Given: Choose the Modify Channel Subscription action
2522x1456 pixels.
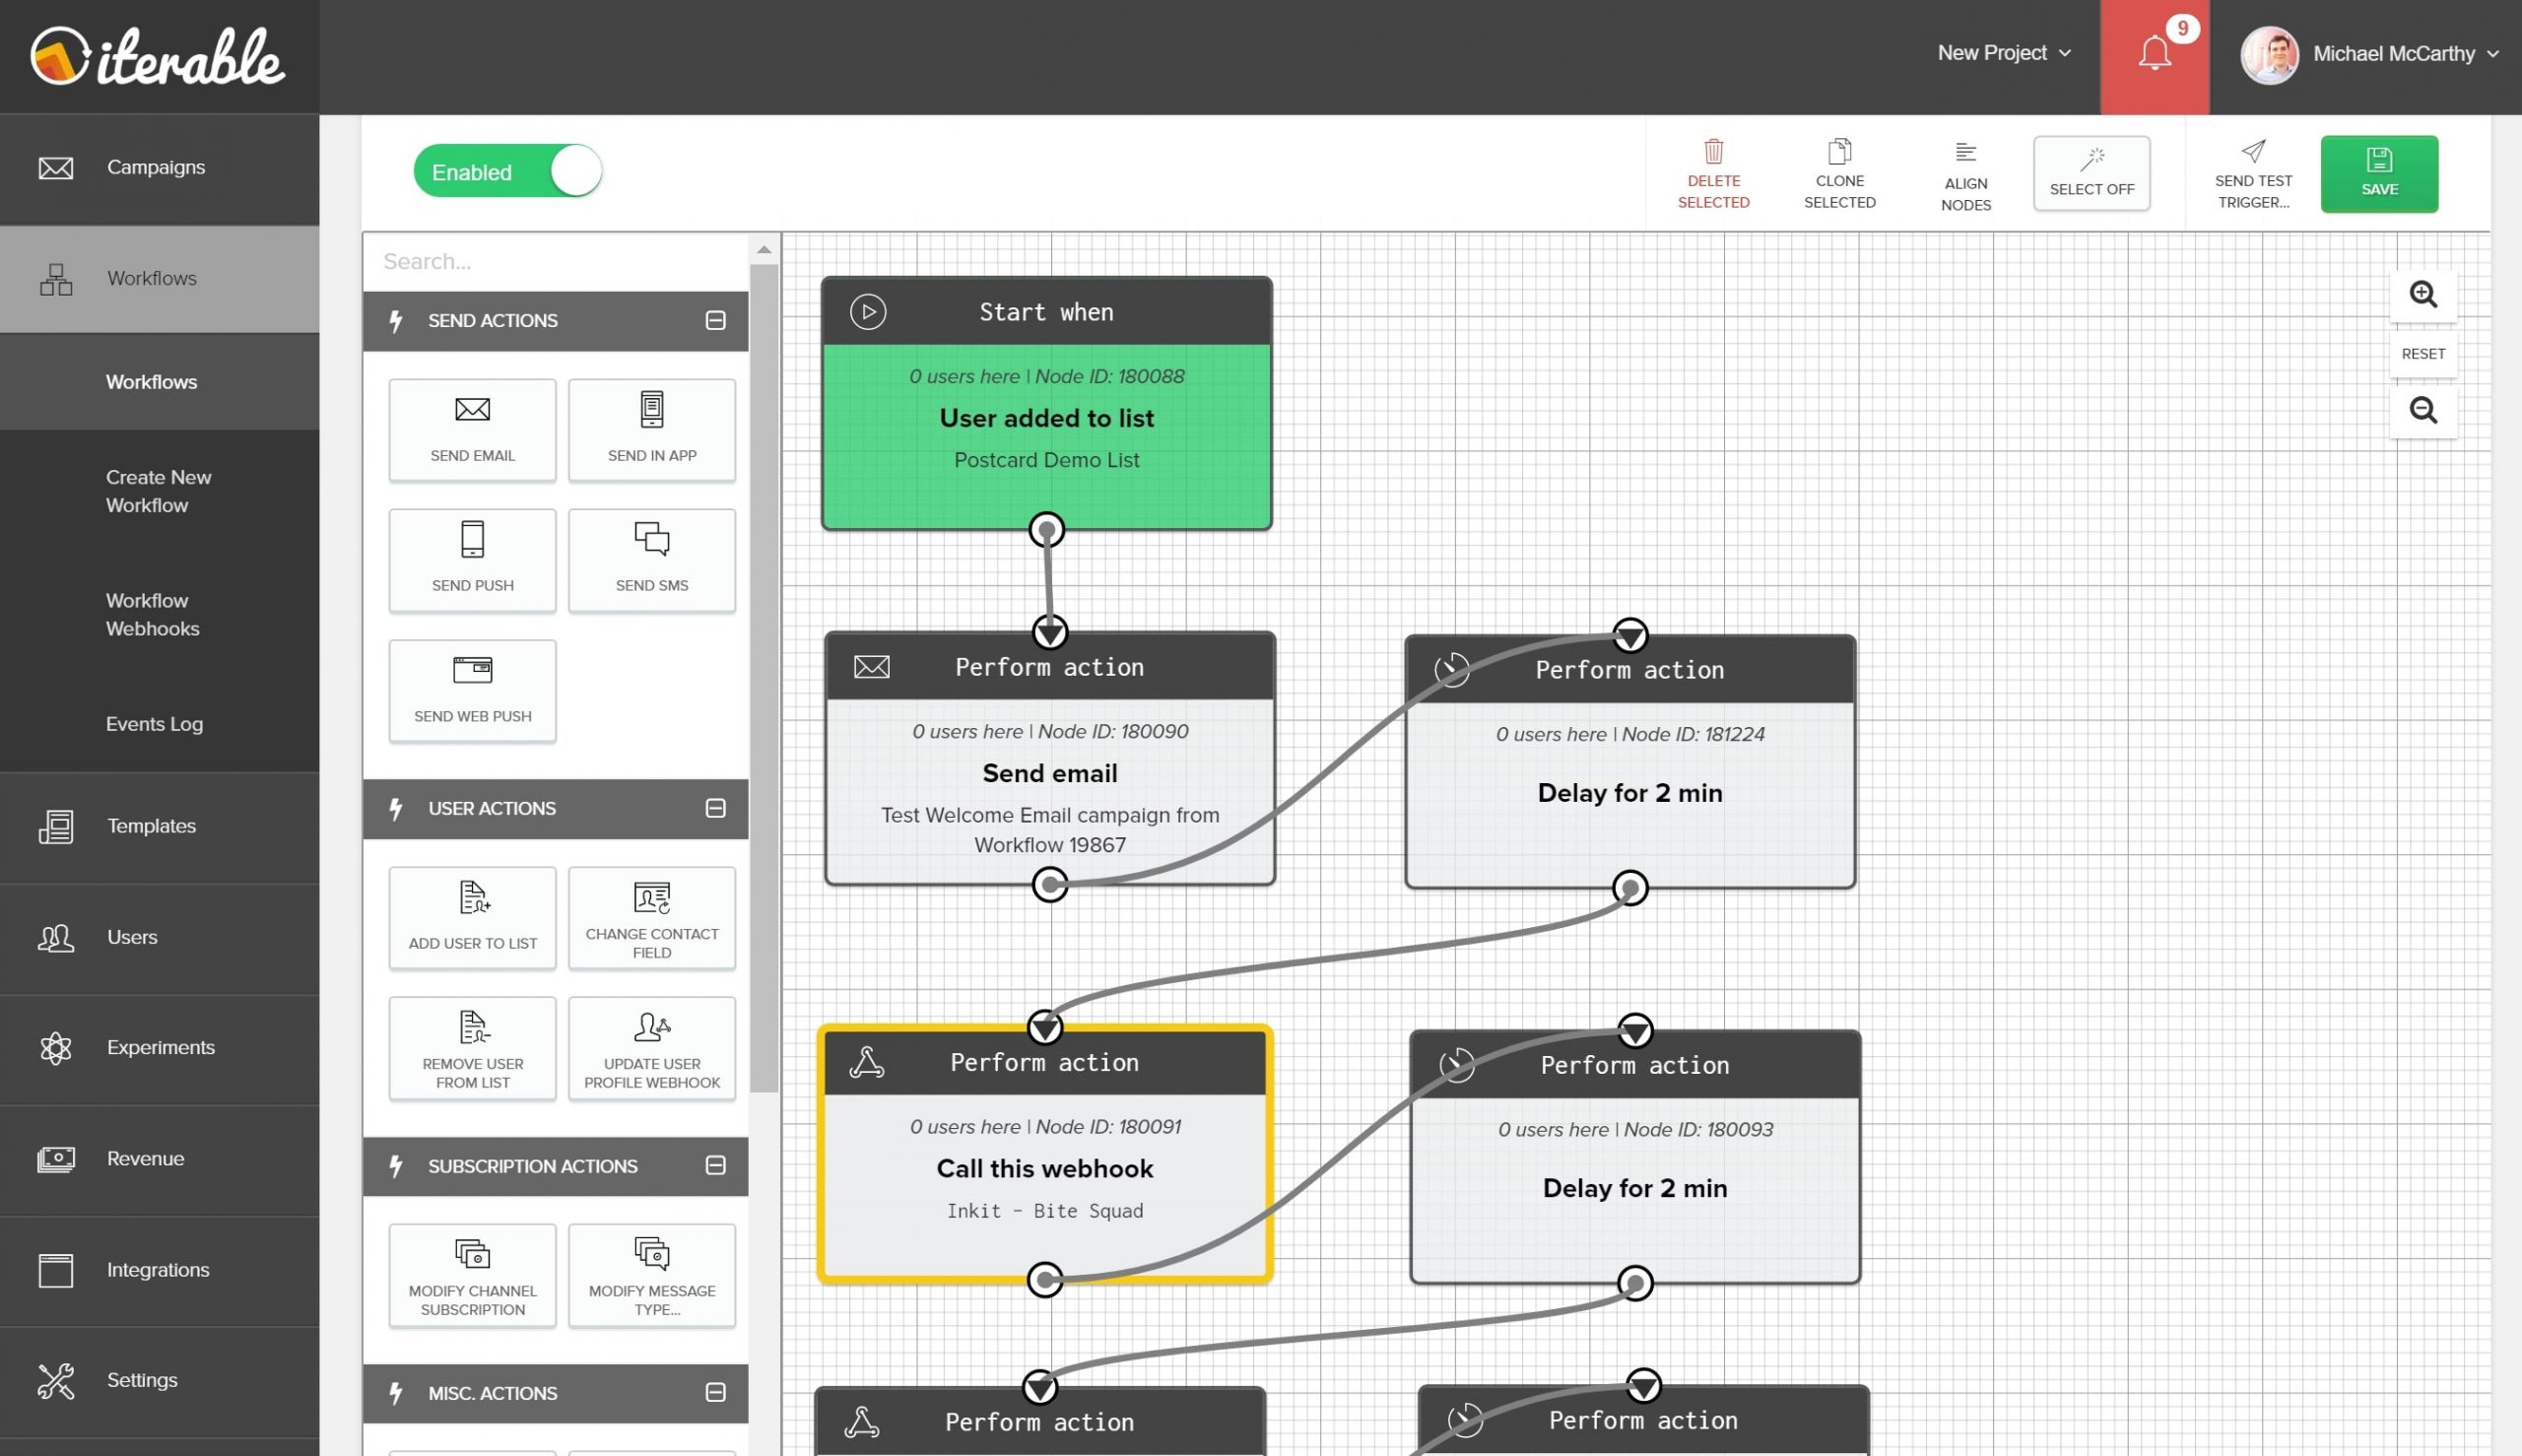Looking at the screenshot, I should (x=471, y=1275).
